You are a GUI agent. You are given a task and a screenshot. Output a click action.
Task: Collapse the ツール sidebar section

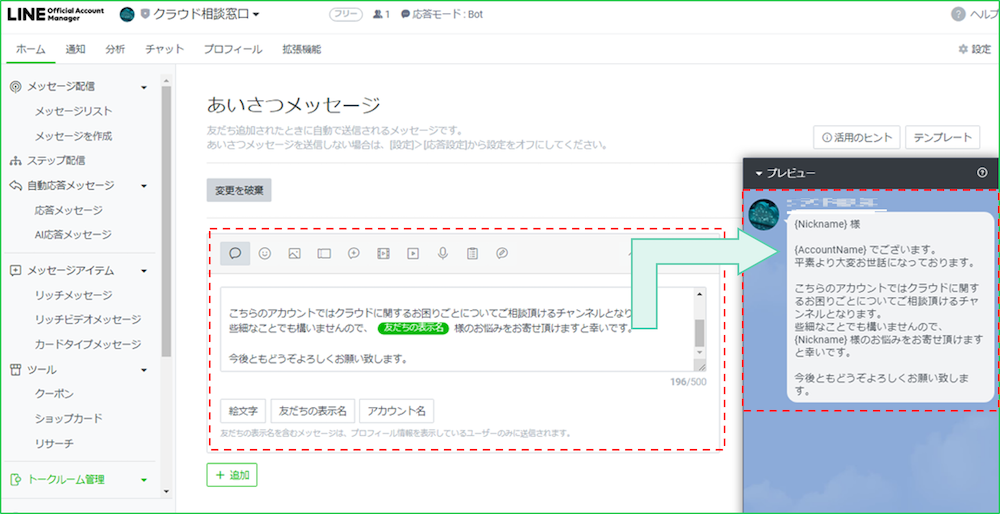pyautogui.click(x=144, y=370)
